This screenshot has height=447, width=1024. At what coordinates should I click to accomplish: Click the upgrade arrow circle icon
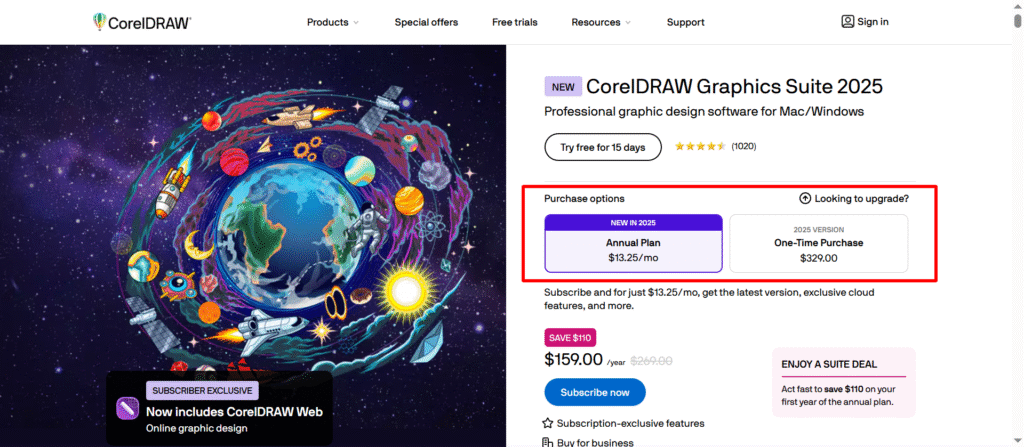pyautogui.click(x=805, y=198)
